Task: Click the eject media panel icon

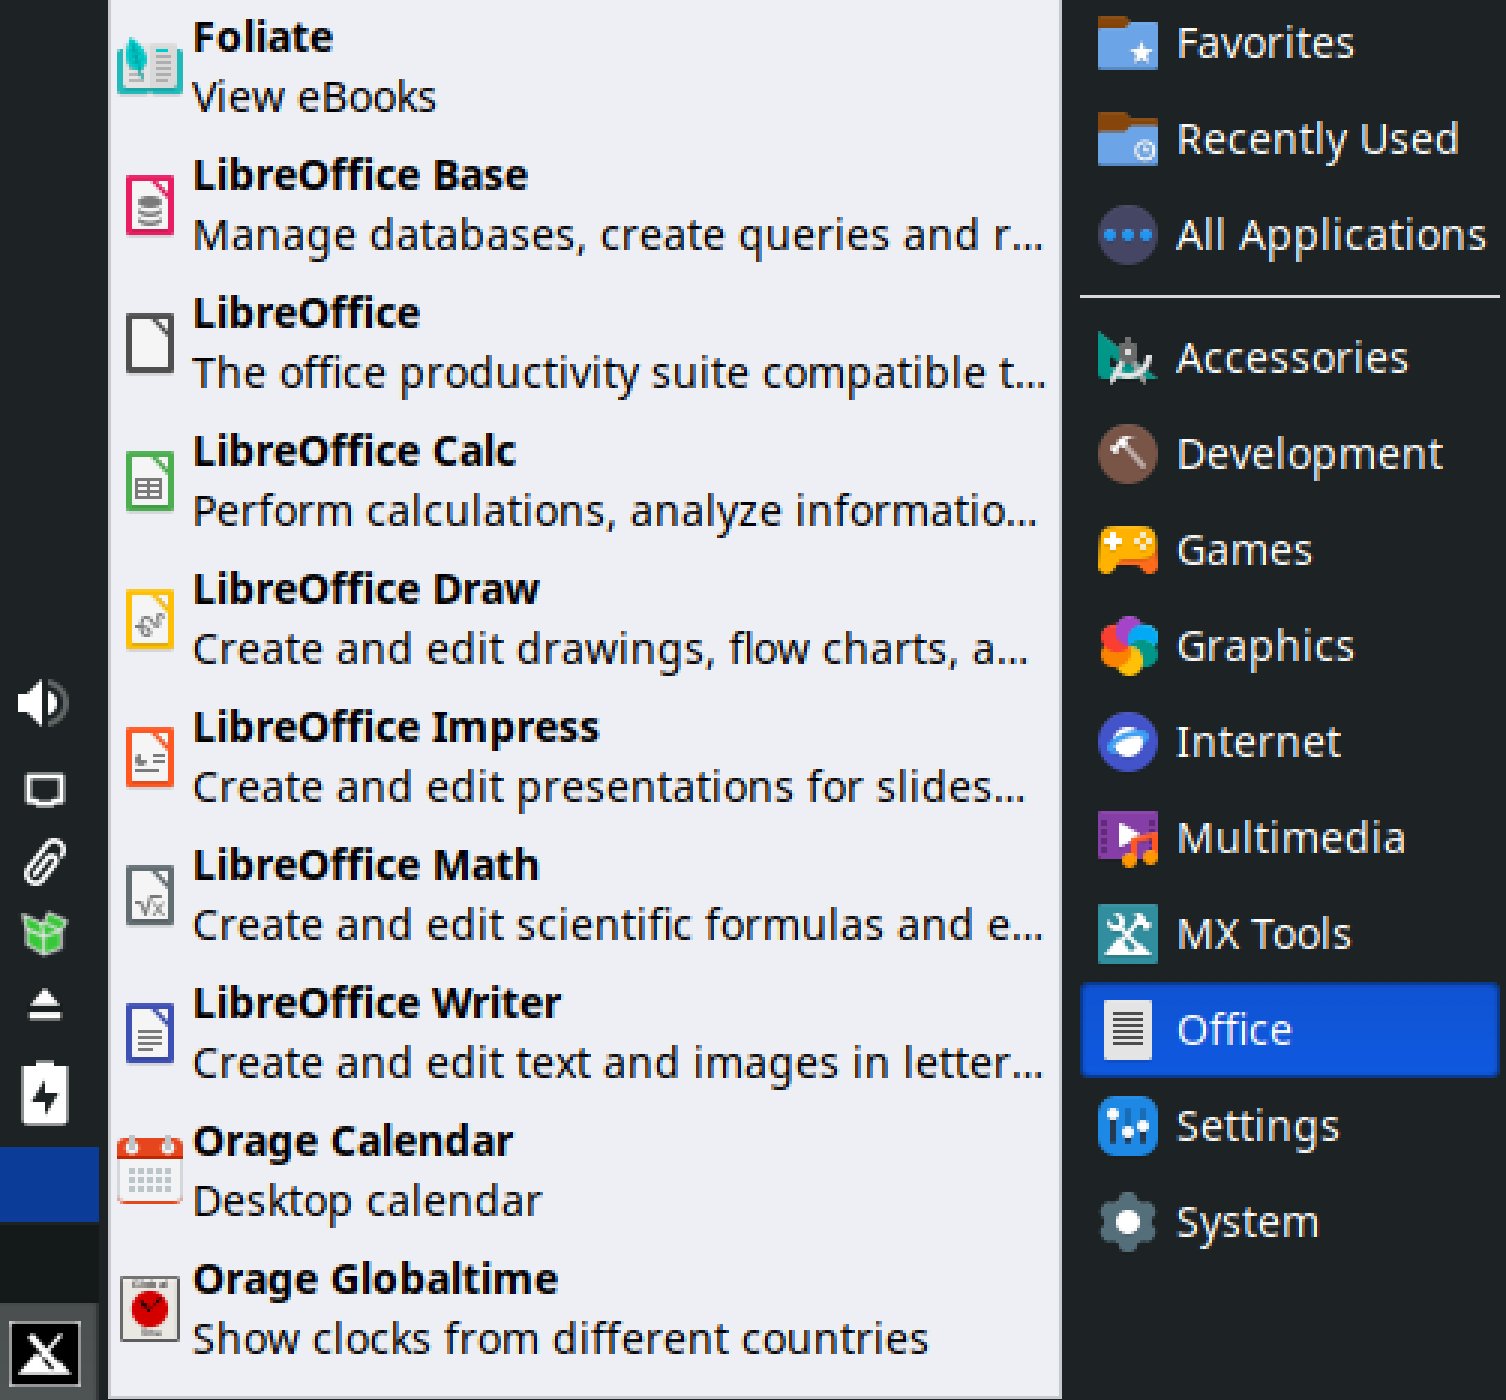Action: click(x=44, y=1005)
